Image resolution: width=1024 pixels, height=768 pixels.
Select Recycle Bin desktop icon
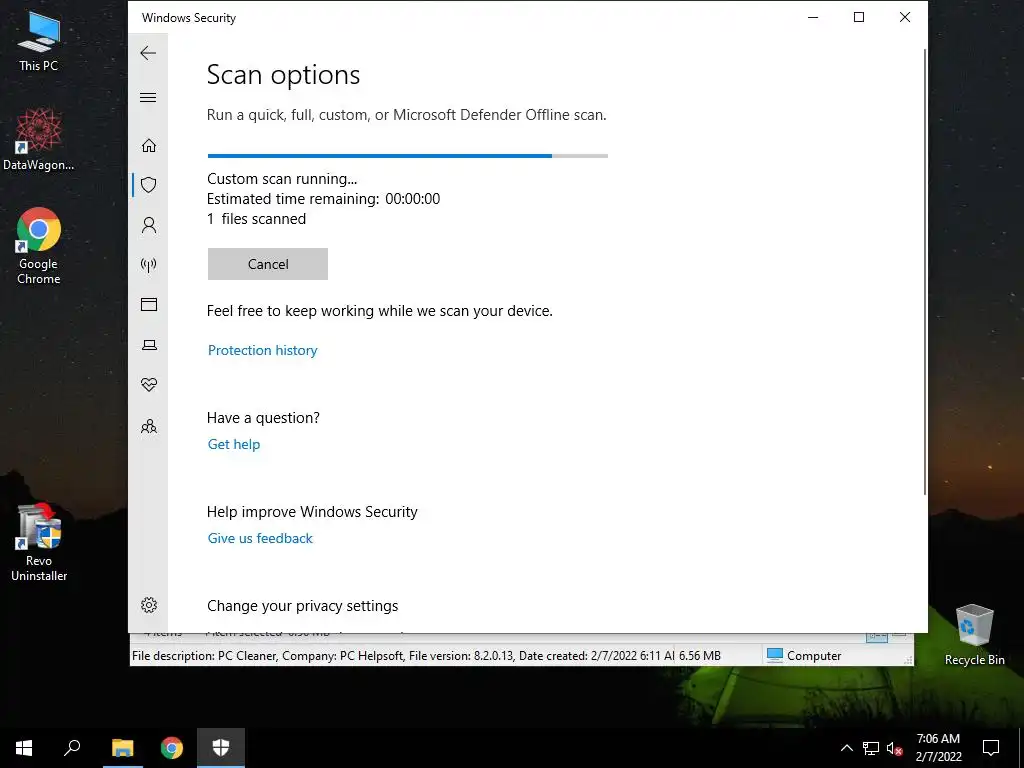coord(974,635)
